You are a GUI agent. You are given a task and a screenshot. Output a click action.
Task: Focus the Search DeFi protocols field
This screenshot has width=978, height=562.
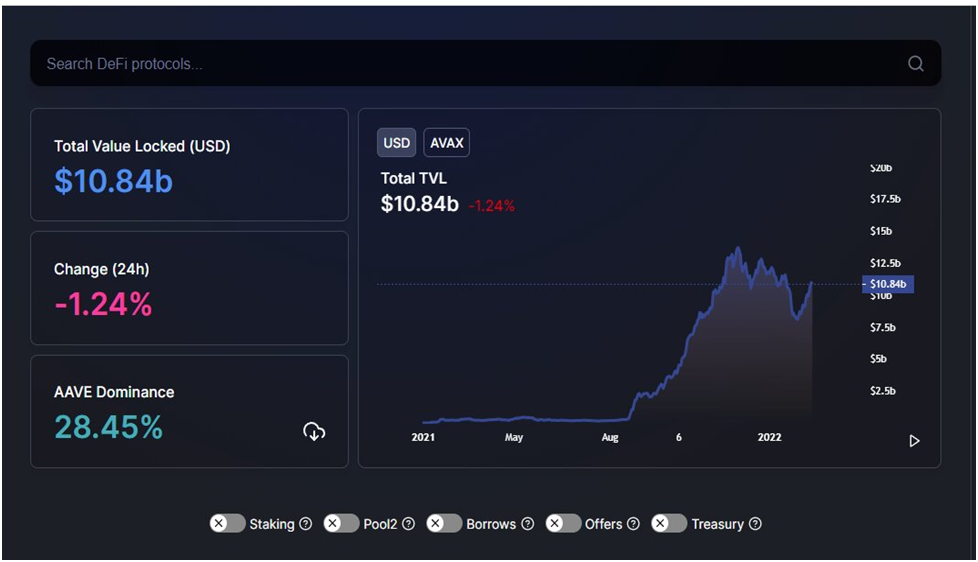pyautogui.click(x=485, y=64)
